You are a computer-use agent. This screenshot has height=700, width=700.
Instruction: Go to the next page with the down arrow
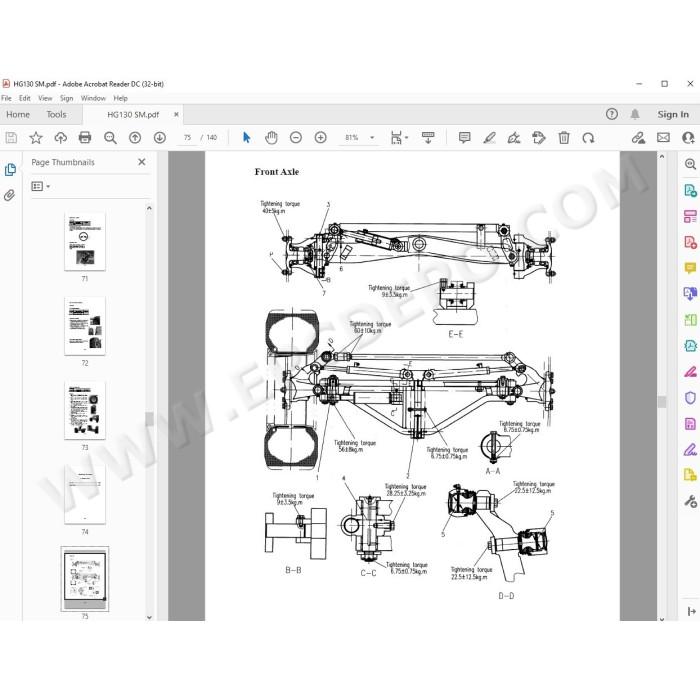point(159,138)
